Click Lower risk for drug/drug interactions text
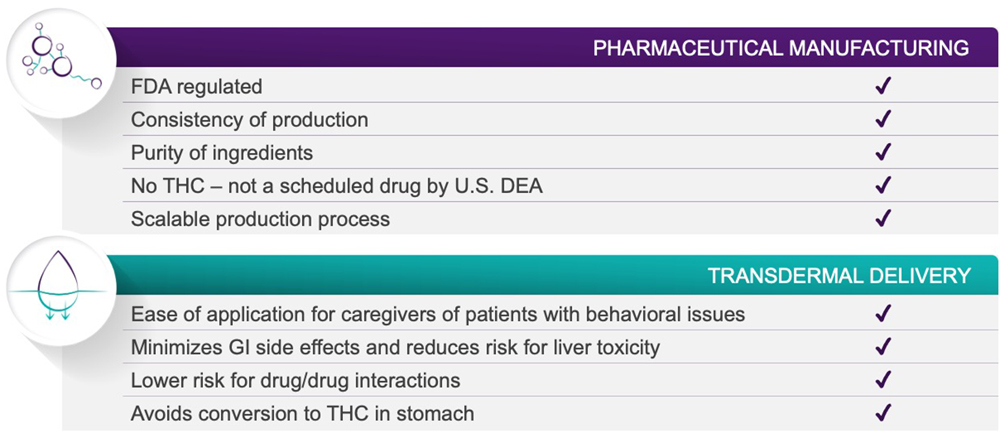Screen dimensions: 1000x433 295,381
